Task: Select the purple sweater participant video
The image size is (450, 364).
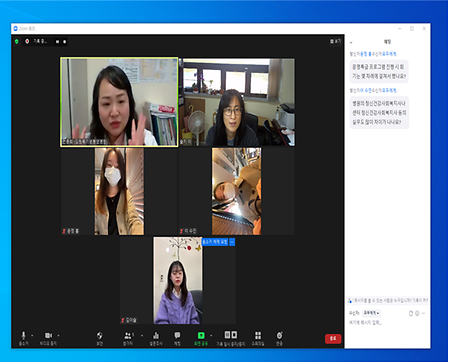Action: (x=178, y=280)
